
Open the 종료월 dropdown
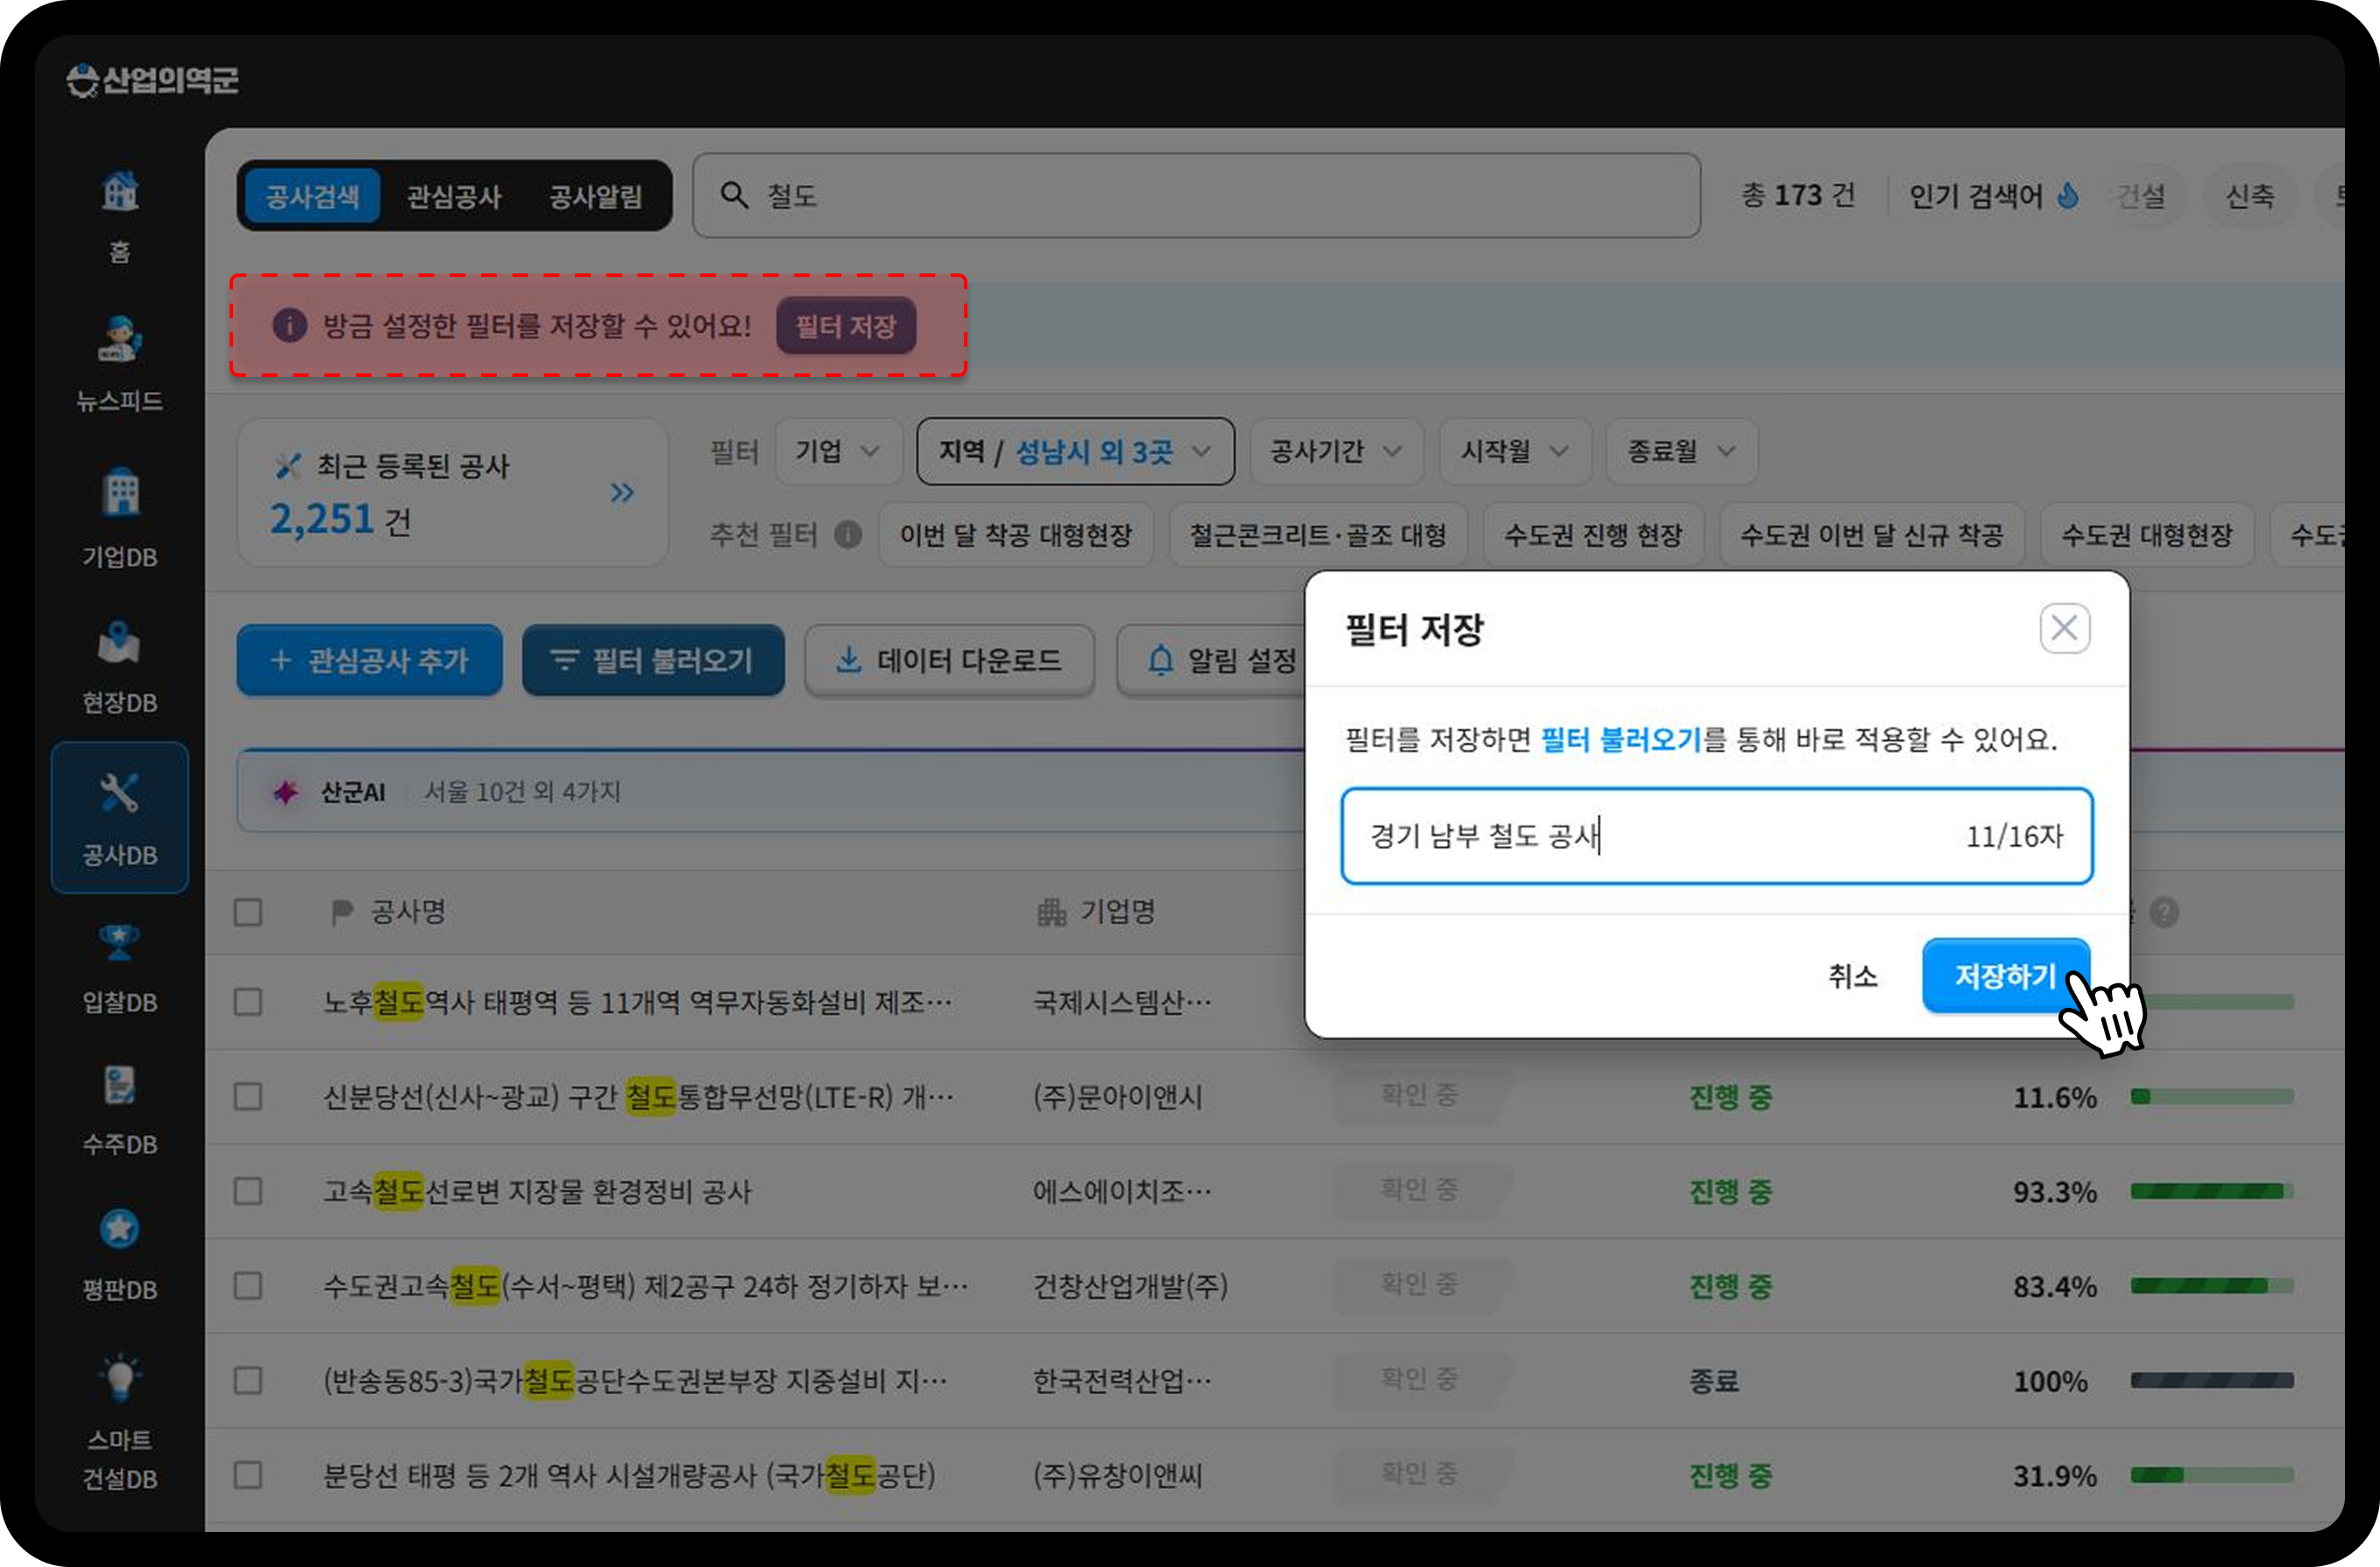(1681, 451)
